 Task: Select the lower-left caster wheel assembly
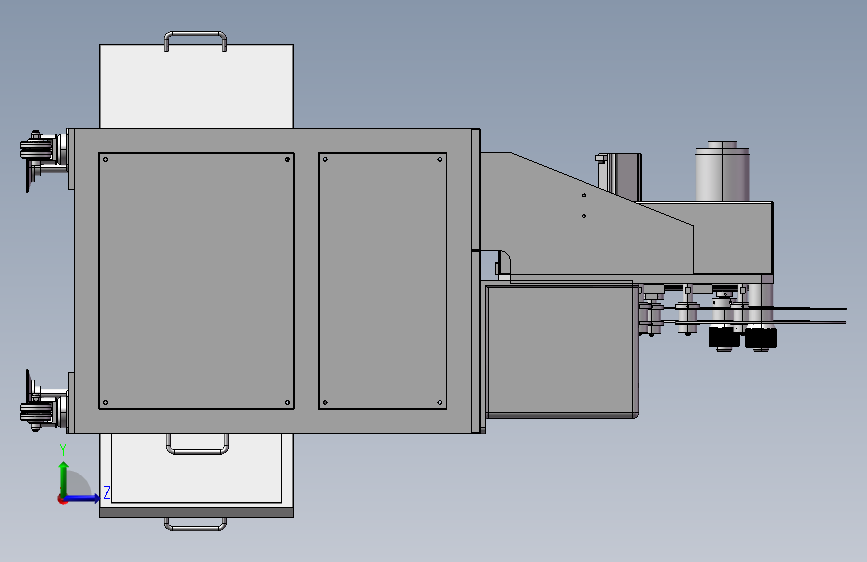[43, 401]
